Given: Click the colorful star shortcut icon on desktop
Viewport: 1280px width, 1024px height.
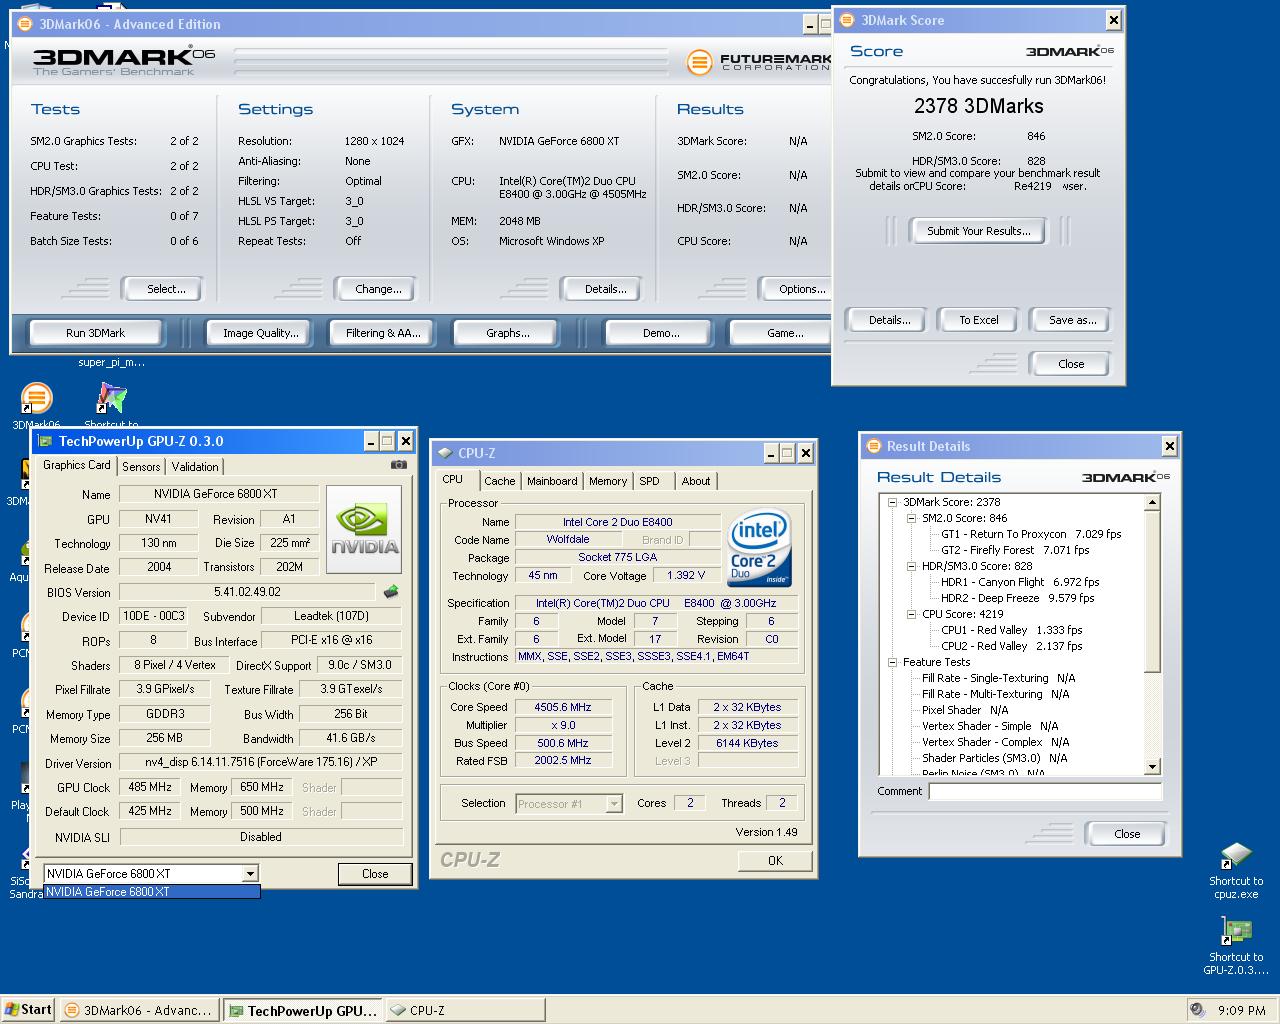Looking at the screenshot, I should [x=111, y=398].
